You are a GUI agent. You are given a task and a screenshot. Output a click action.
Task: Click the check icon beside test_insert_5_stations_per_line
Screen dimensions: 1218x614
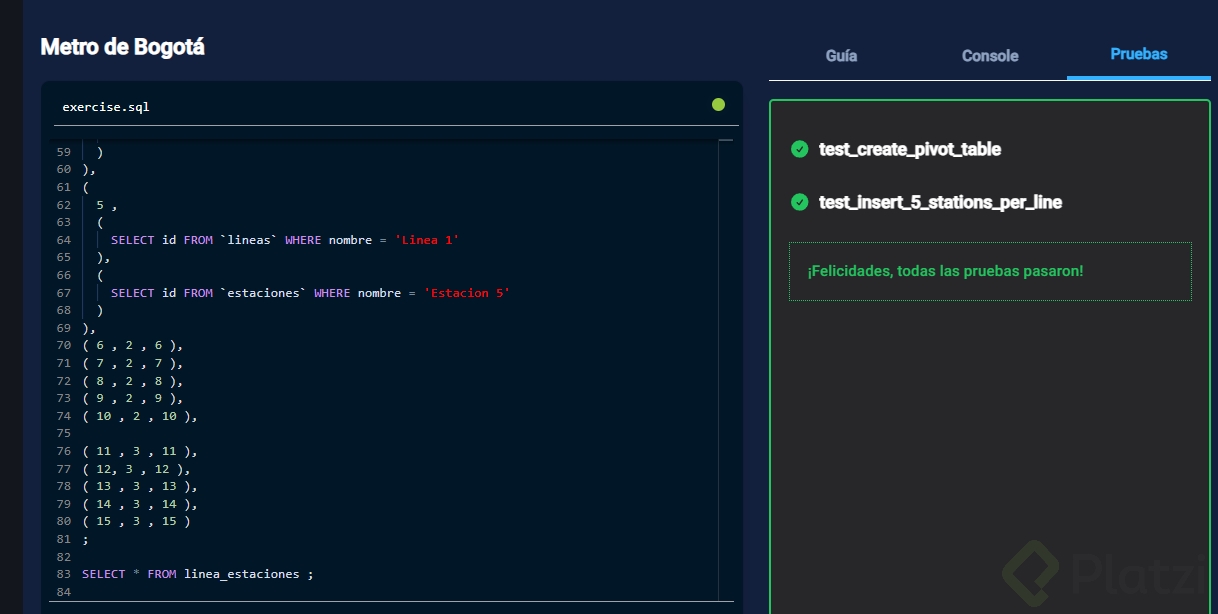[x=799, y=202]
